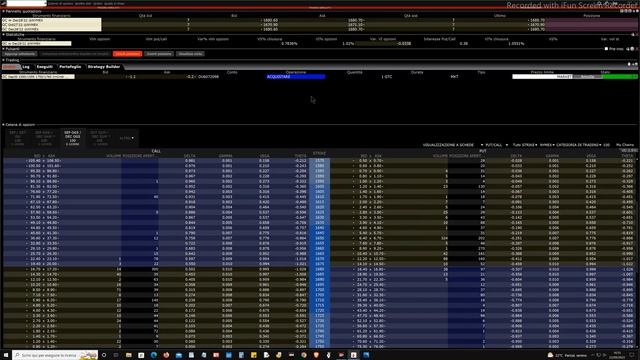
Task: Open Brave browser from the taskbar
Action: pyautogui.click(x=316, y=355)
